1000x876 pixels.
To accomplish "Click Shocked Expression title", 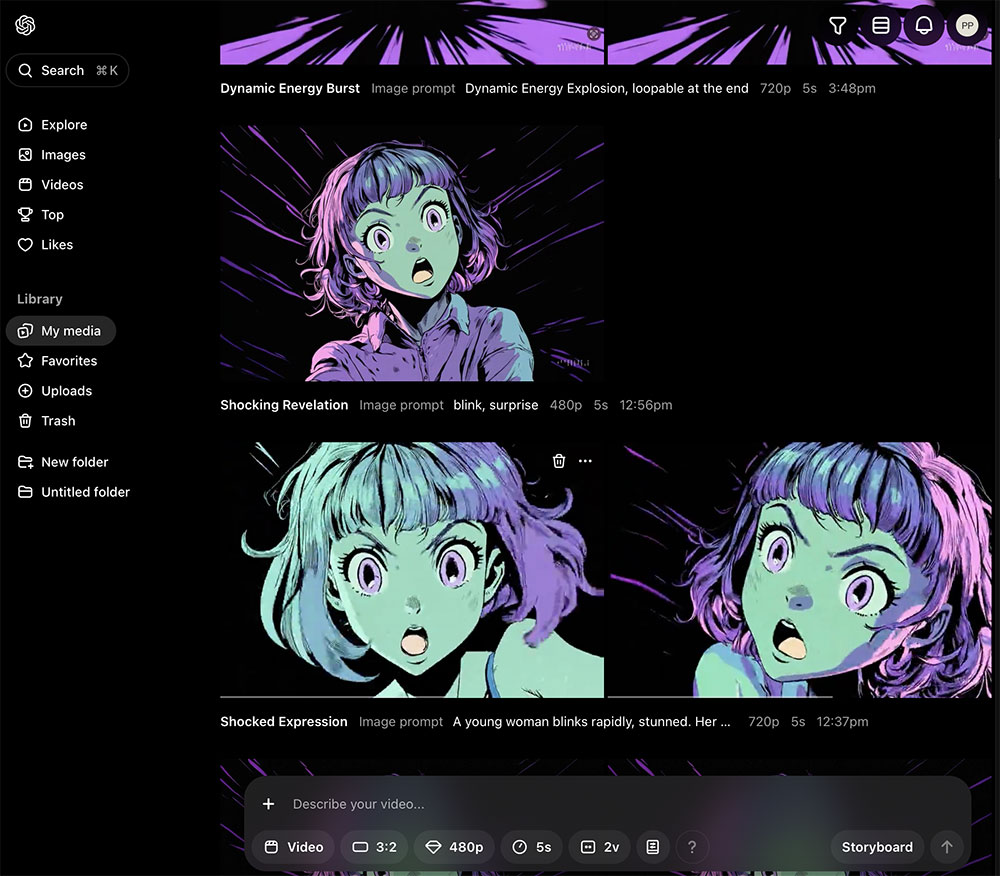I will coord(284,722).
